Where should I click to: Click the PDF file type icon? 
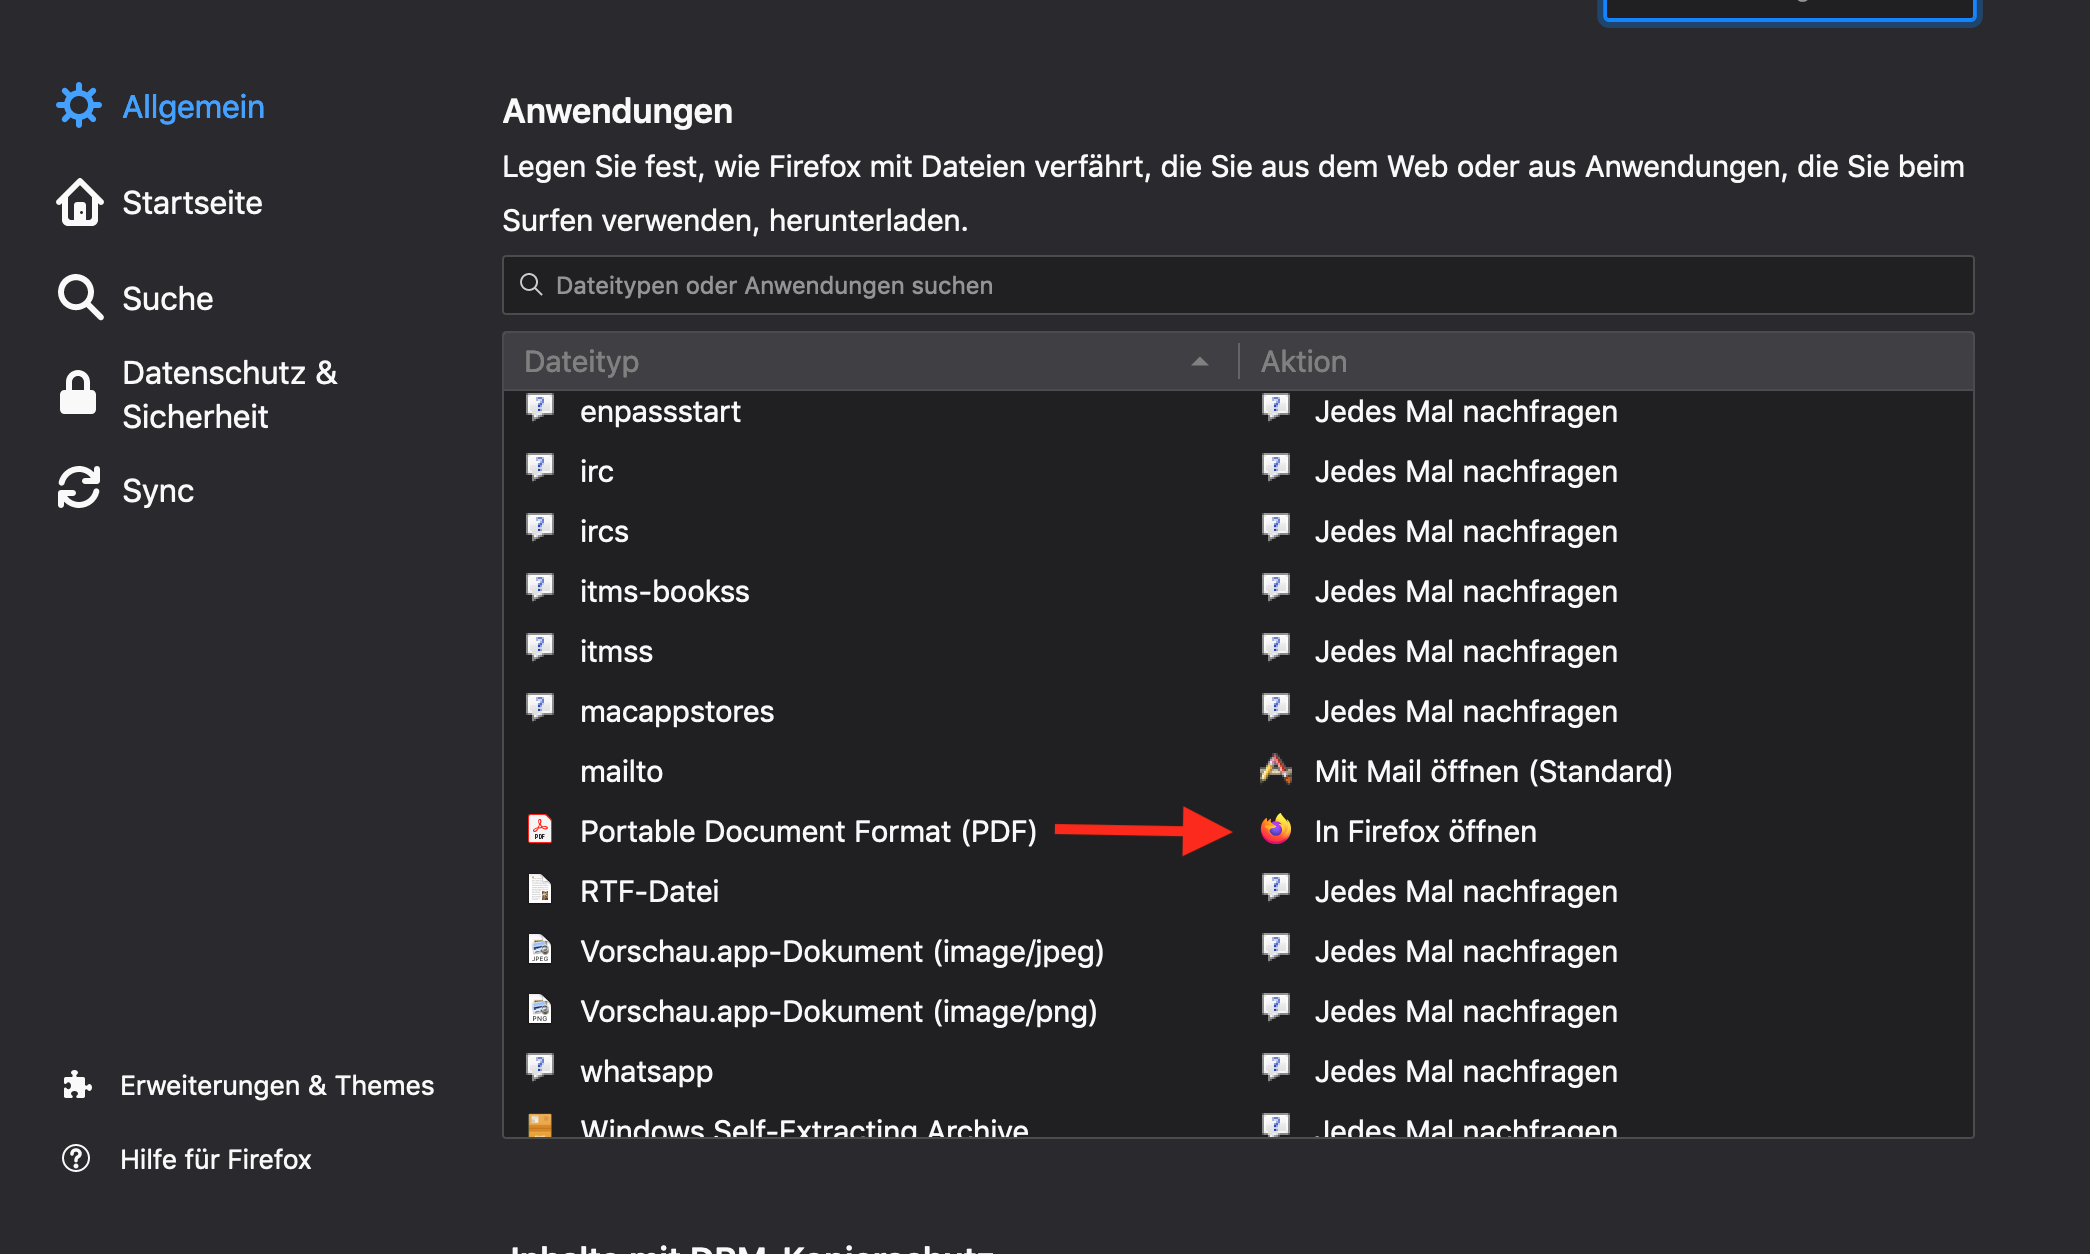point(540,830)
